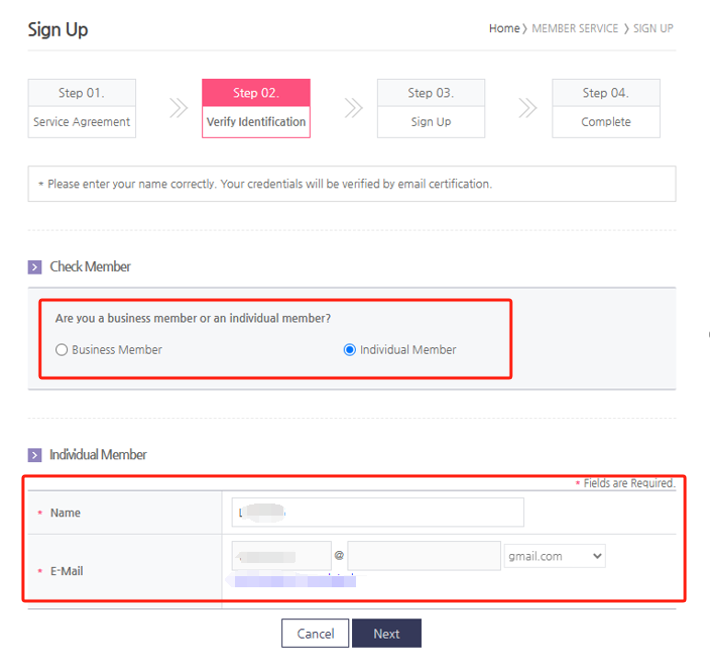Go to Step 01 Service Agreement

pyautogui.click(x=82, y=108)
